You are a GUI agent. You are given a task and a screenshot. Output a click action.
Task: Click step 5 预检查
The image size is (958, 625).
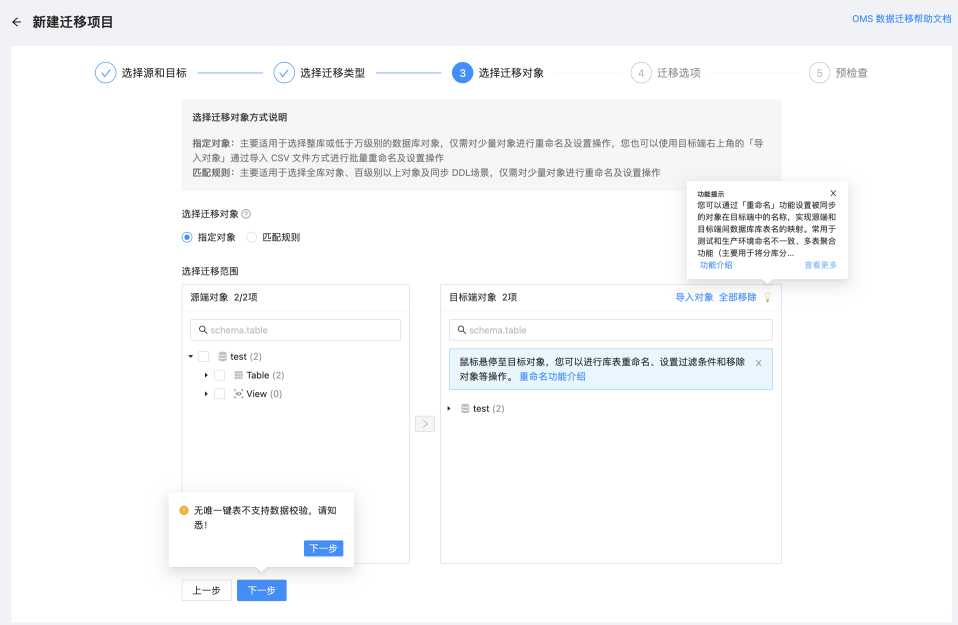pyautogui.click(x=838, y=73)
